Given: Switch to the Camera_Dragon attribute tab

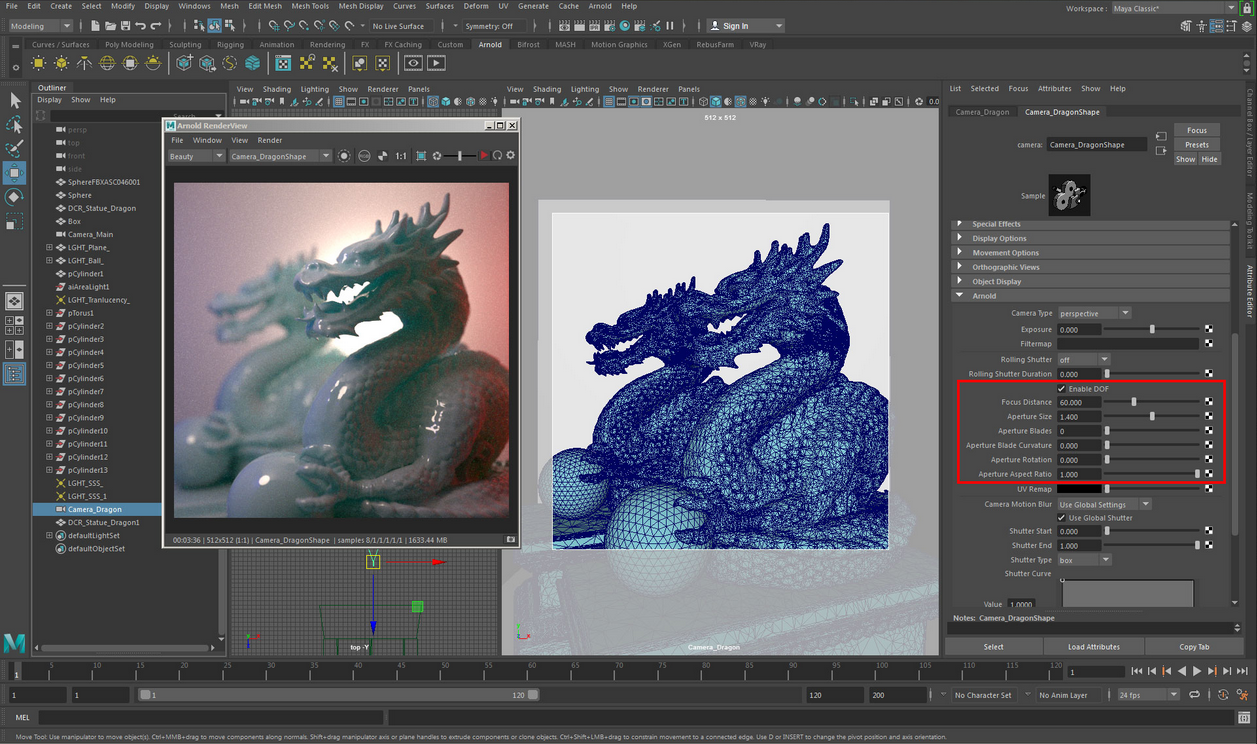Looking at the screenshot, I should coord(982,112).
